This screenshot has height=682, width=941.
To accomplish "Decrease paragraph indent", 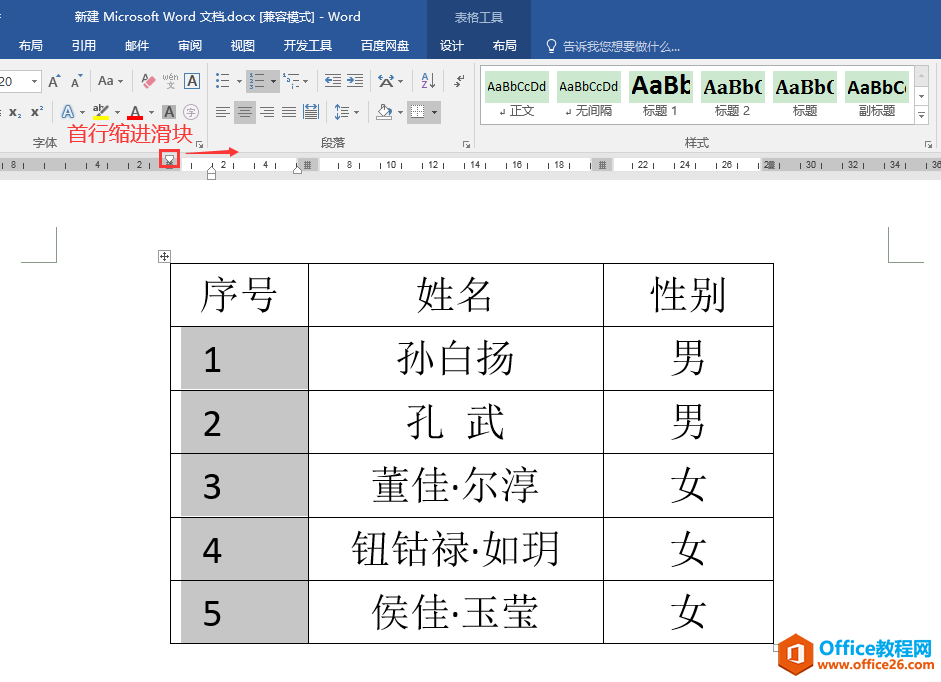I will coord(332,81).
